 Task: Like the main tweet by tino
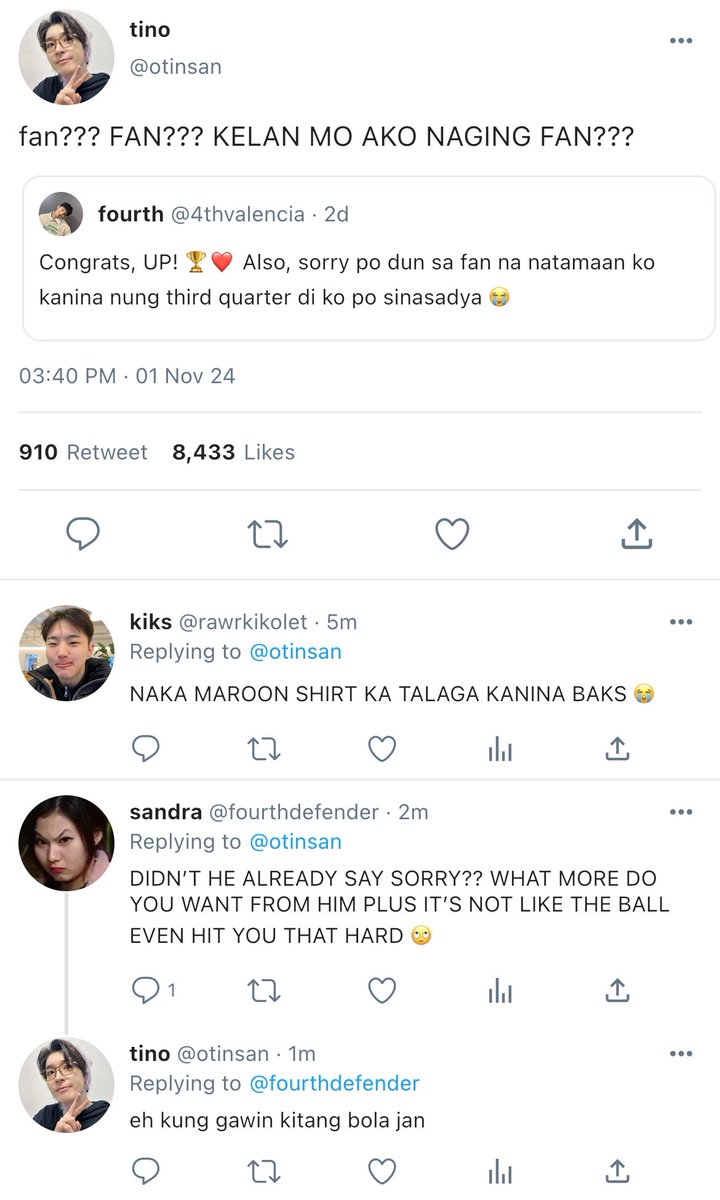452,535
